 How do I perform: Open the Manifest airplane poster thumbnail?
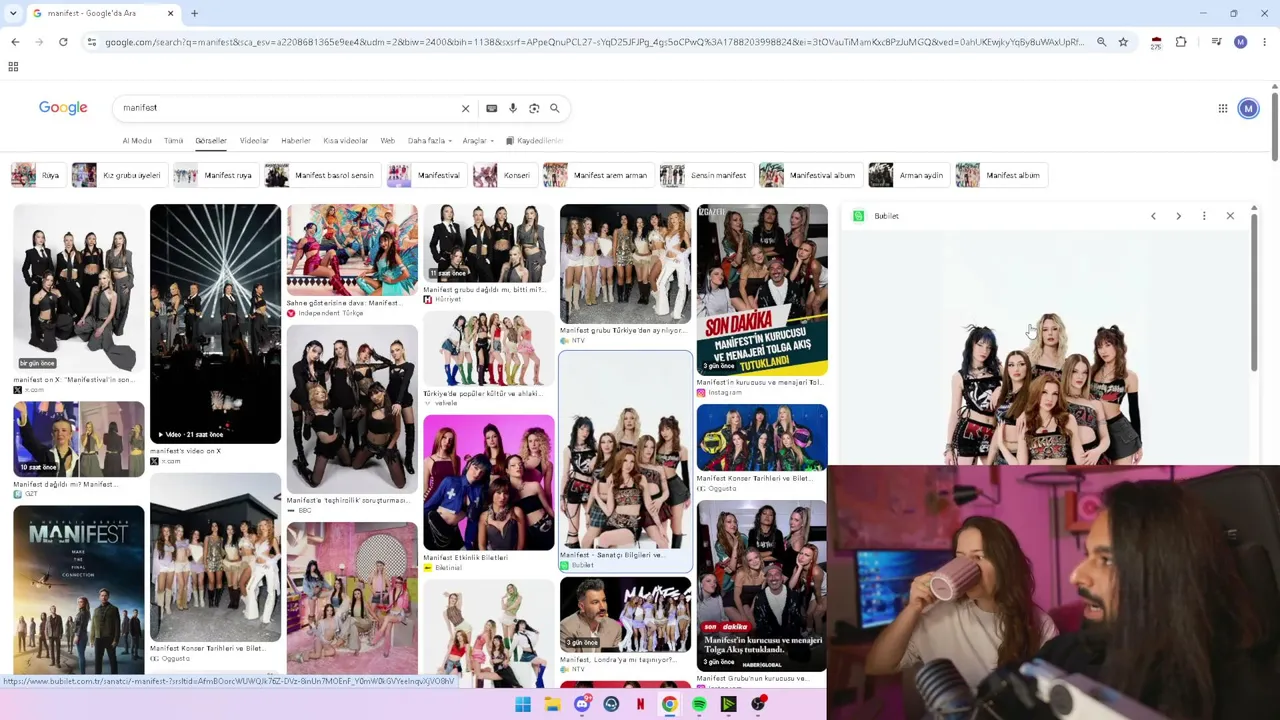click(x=79, y=591)
